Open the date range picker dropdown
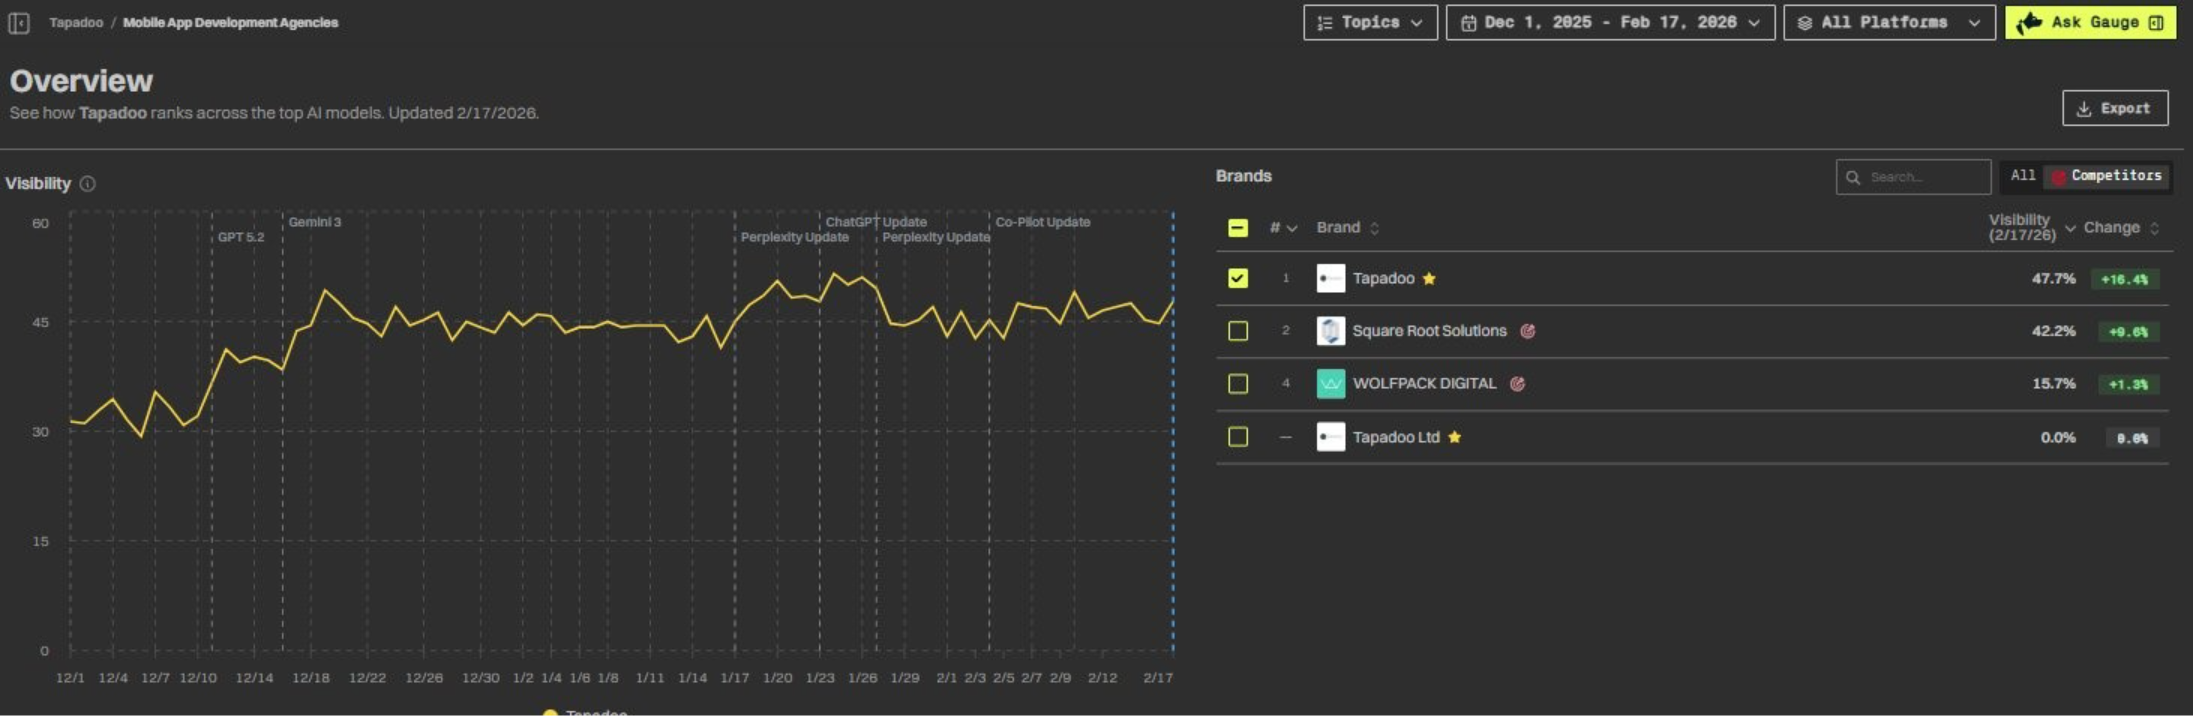This screenshot has height=717, width=2193. click(1610, 23)
